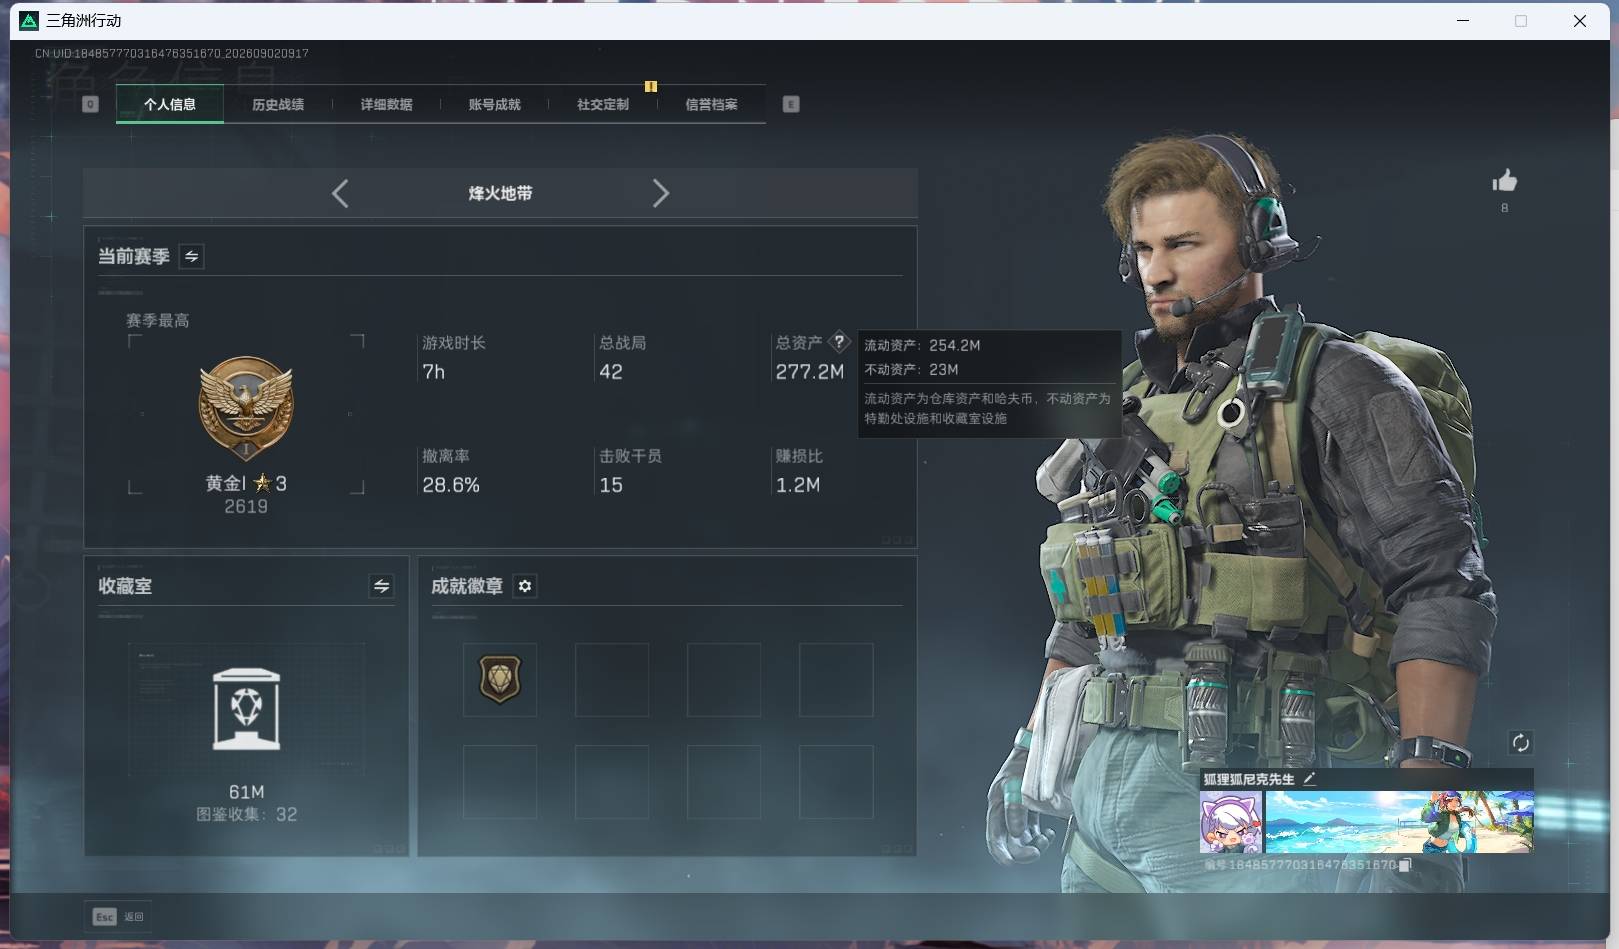Screen dimensions: 1619x949
Task: Click the 黄金I rank eagle emblem
Action: point(246,409)
